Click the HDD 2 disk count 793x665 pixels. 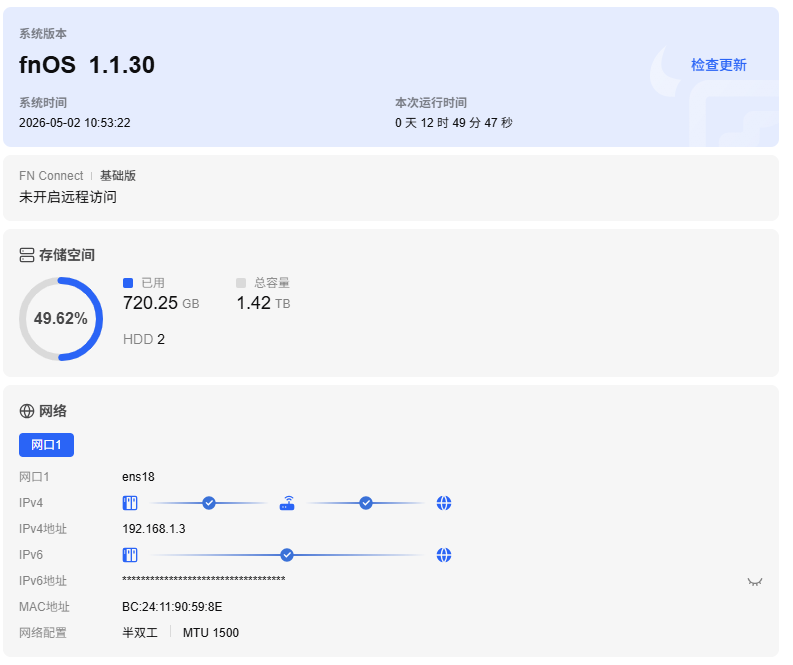coord(144,339)
